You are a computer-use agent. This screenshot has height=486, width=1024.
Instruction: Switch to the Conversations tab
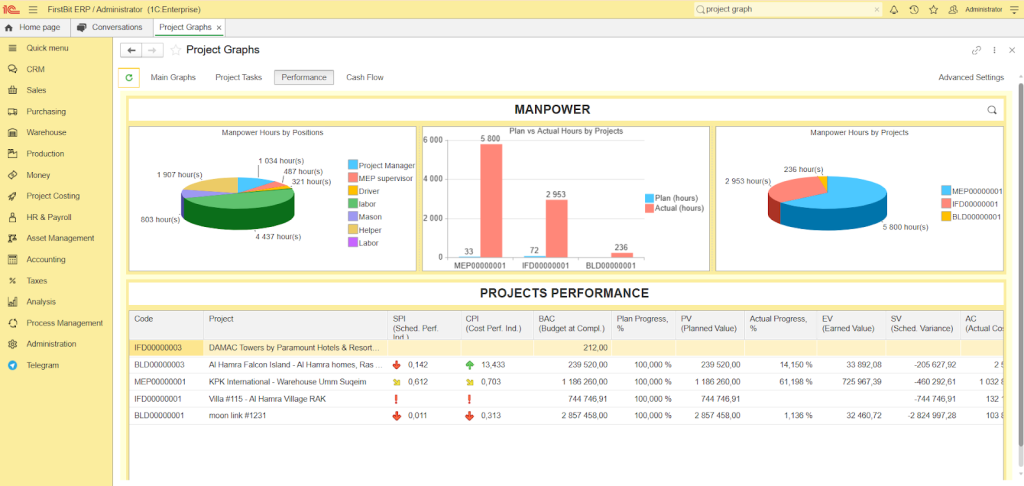(x=110, y=27)
